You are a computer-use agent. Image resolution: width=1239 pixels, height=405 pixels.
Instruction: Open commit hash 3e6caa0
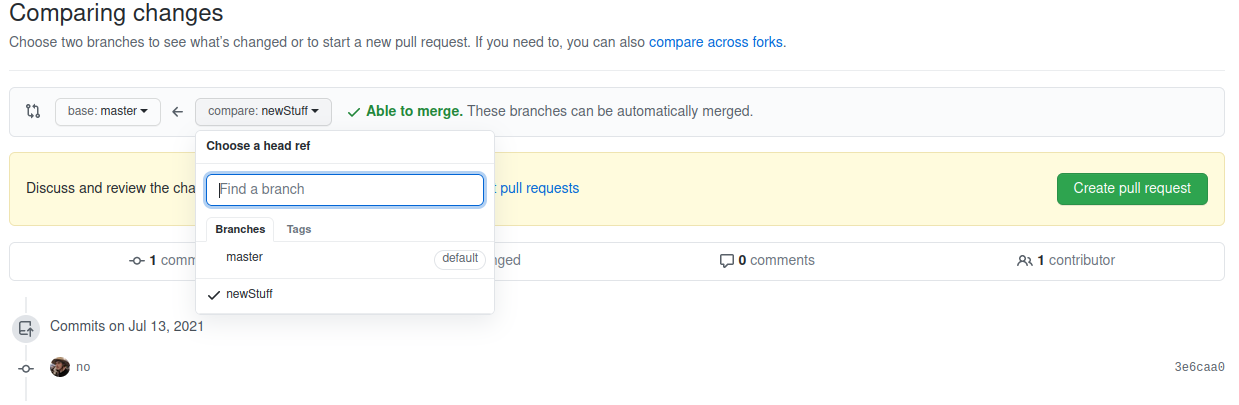pyautogui.click(x=1199, y=367)
